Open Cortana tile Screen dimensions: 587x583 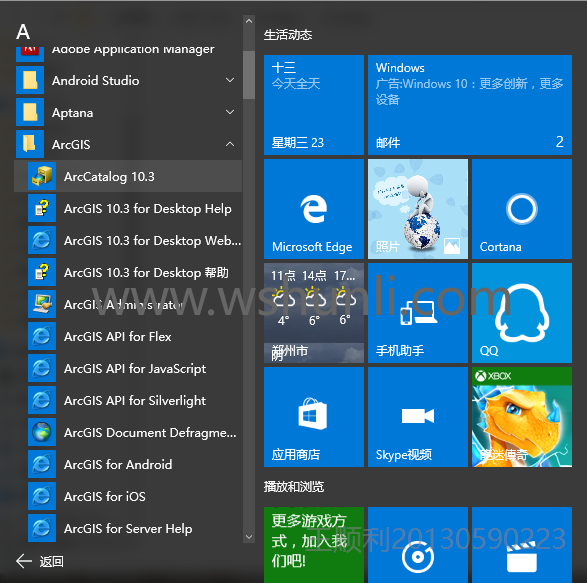point(522,209)
